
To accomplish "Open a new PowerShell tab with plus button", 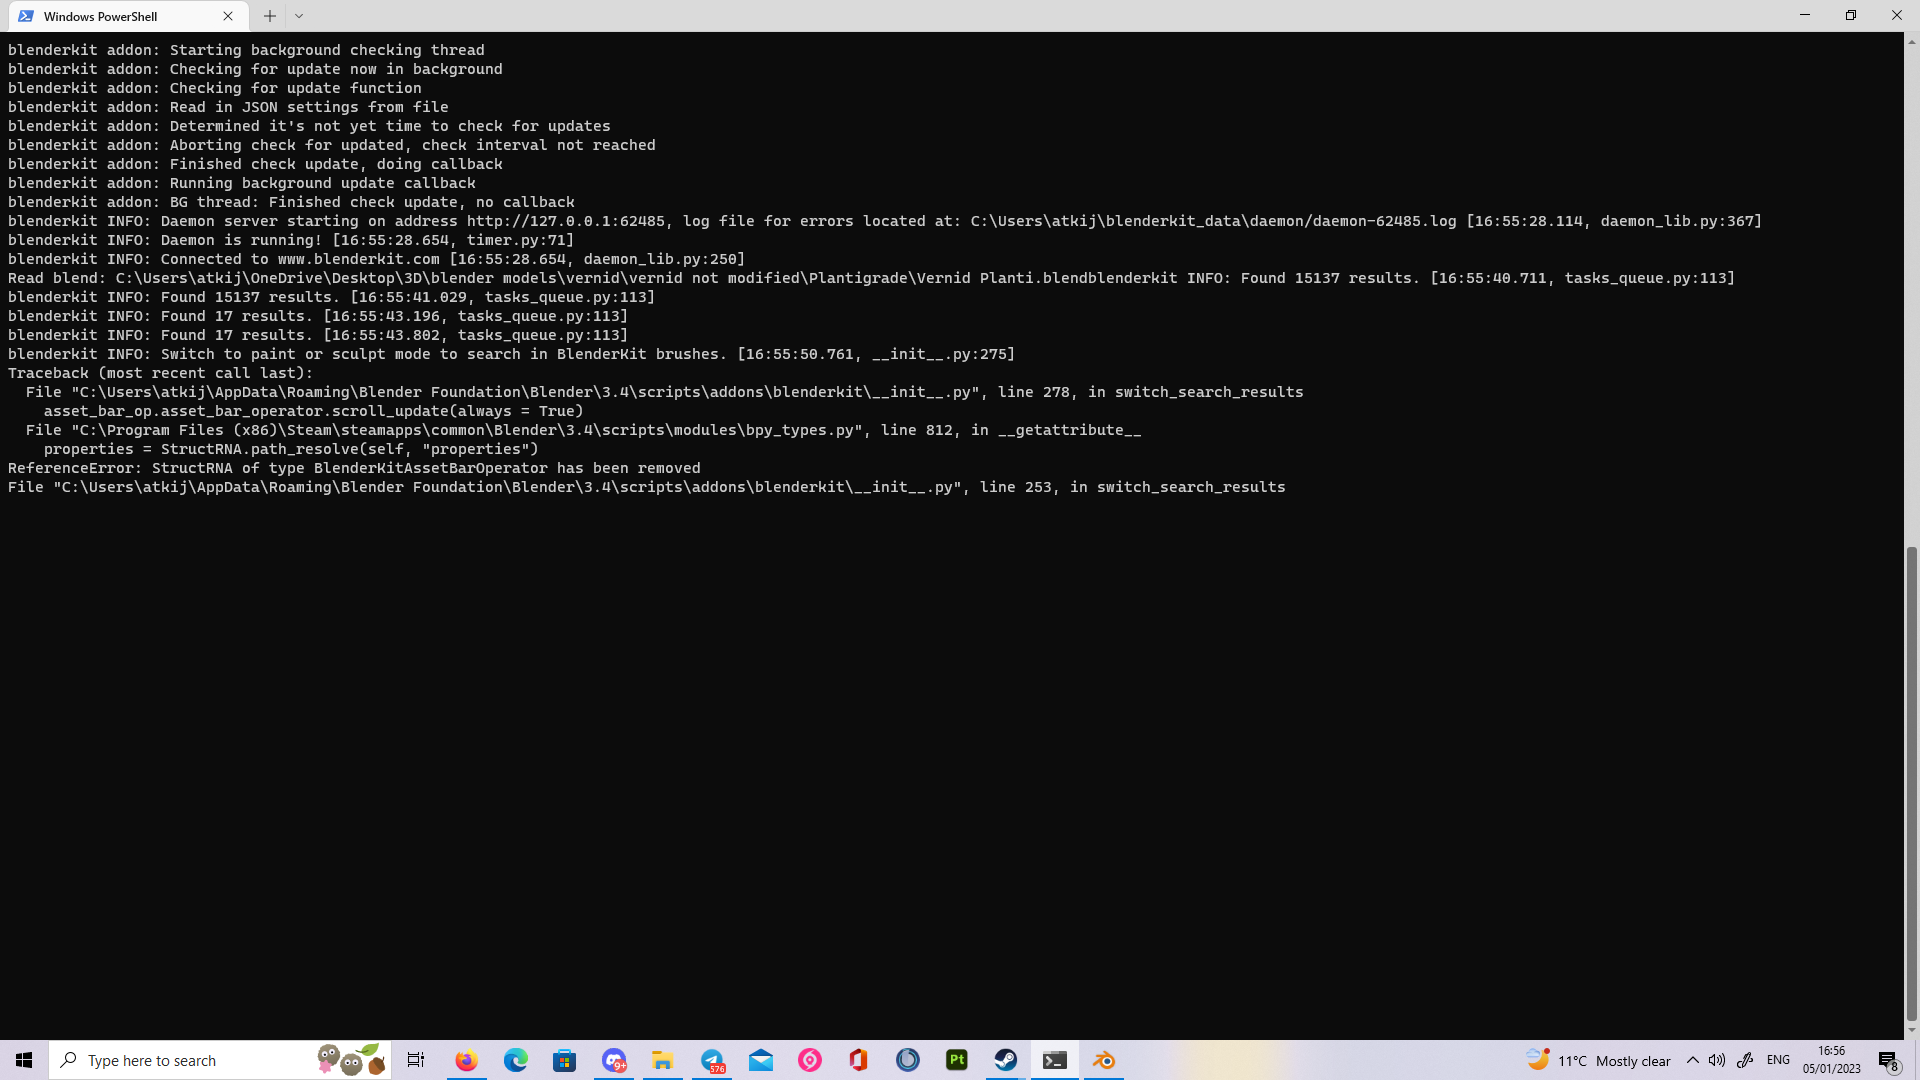I will (270, 16).
